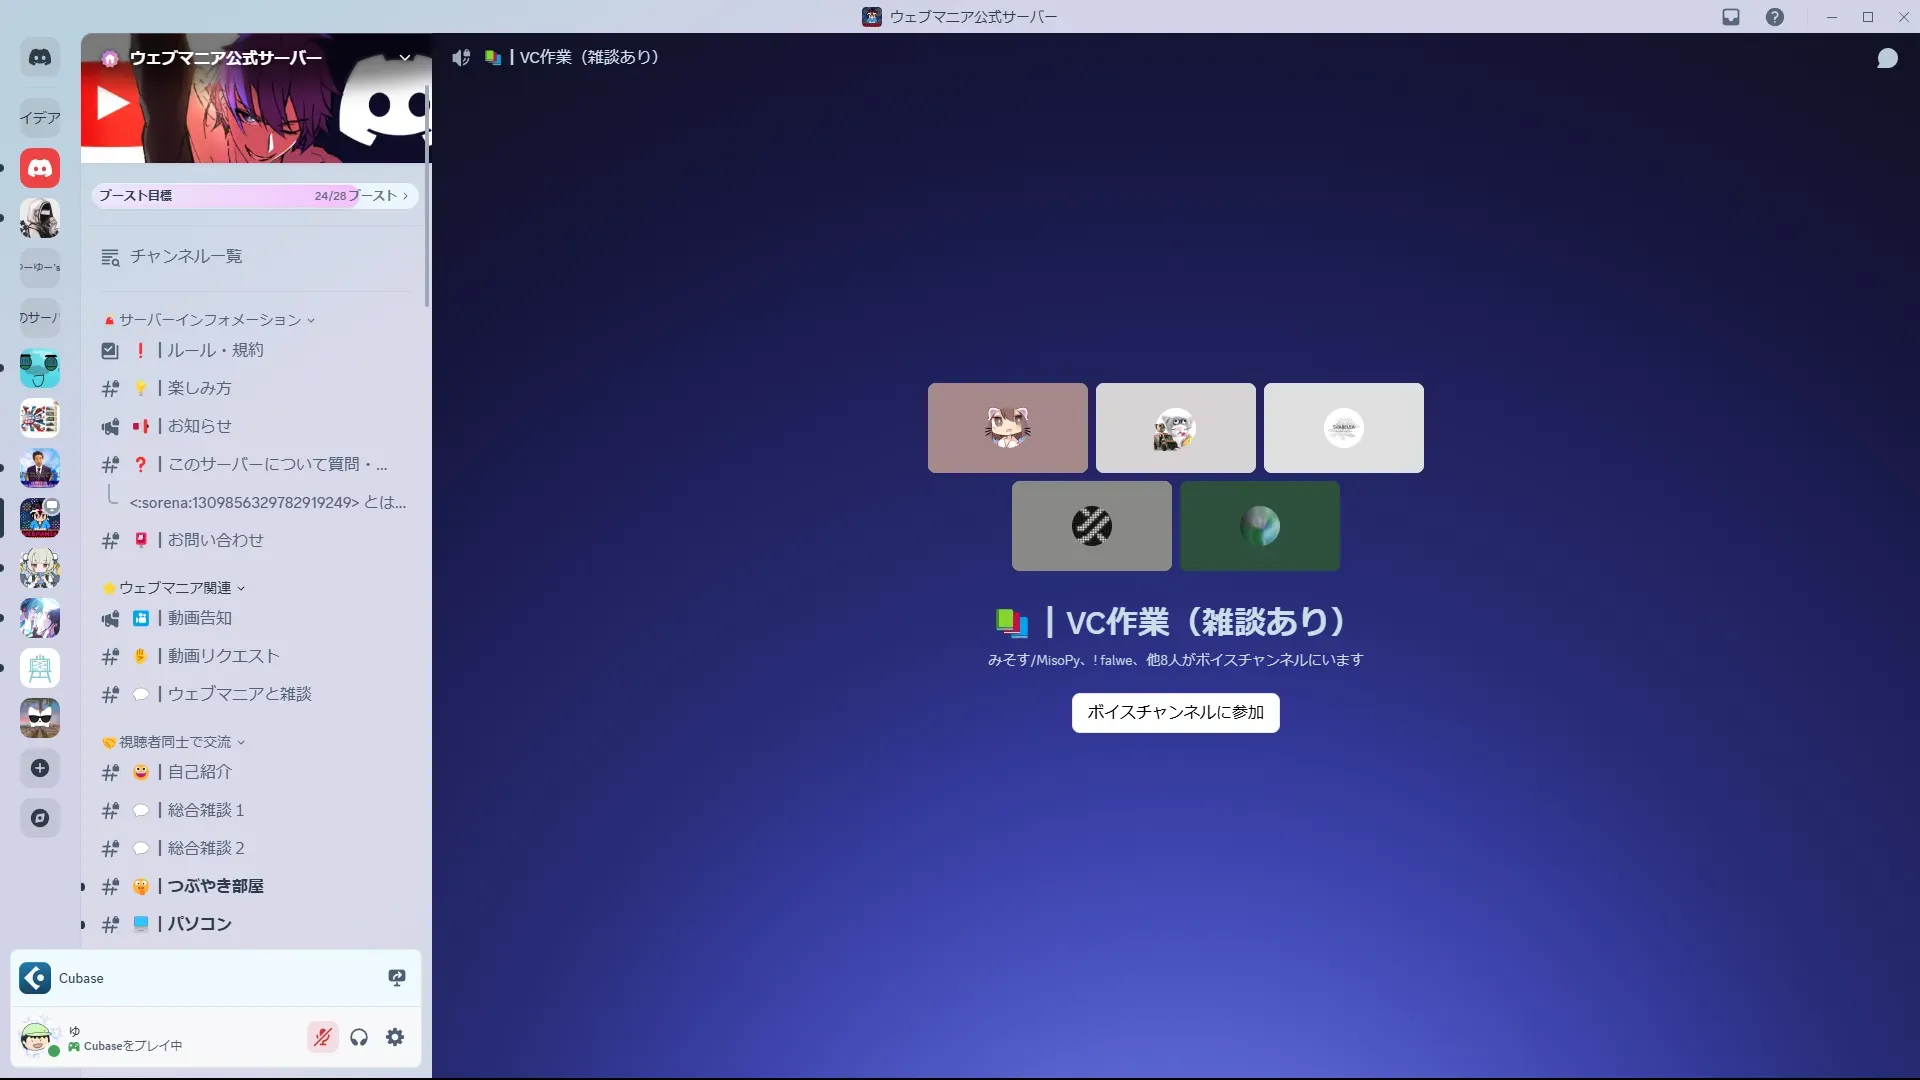Open チャンネル一覧 channel browser

click(x=185, y=257)
